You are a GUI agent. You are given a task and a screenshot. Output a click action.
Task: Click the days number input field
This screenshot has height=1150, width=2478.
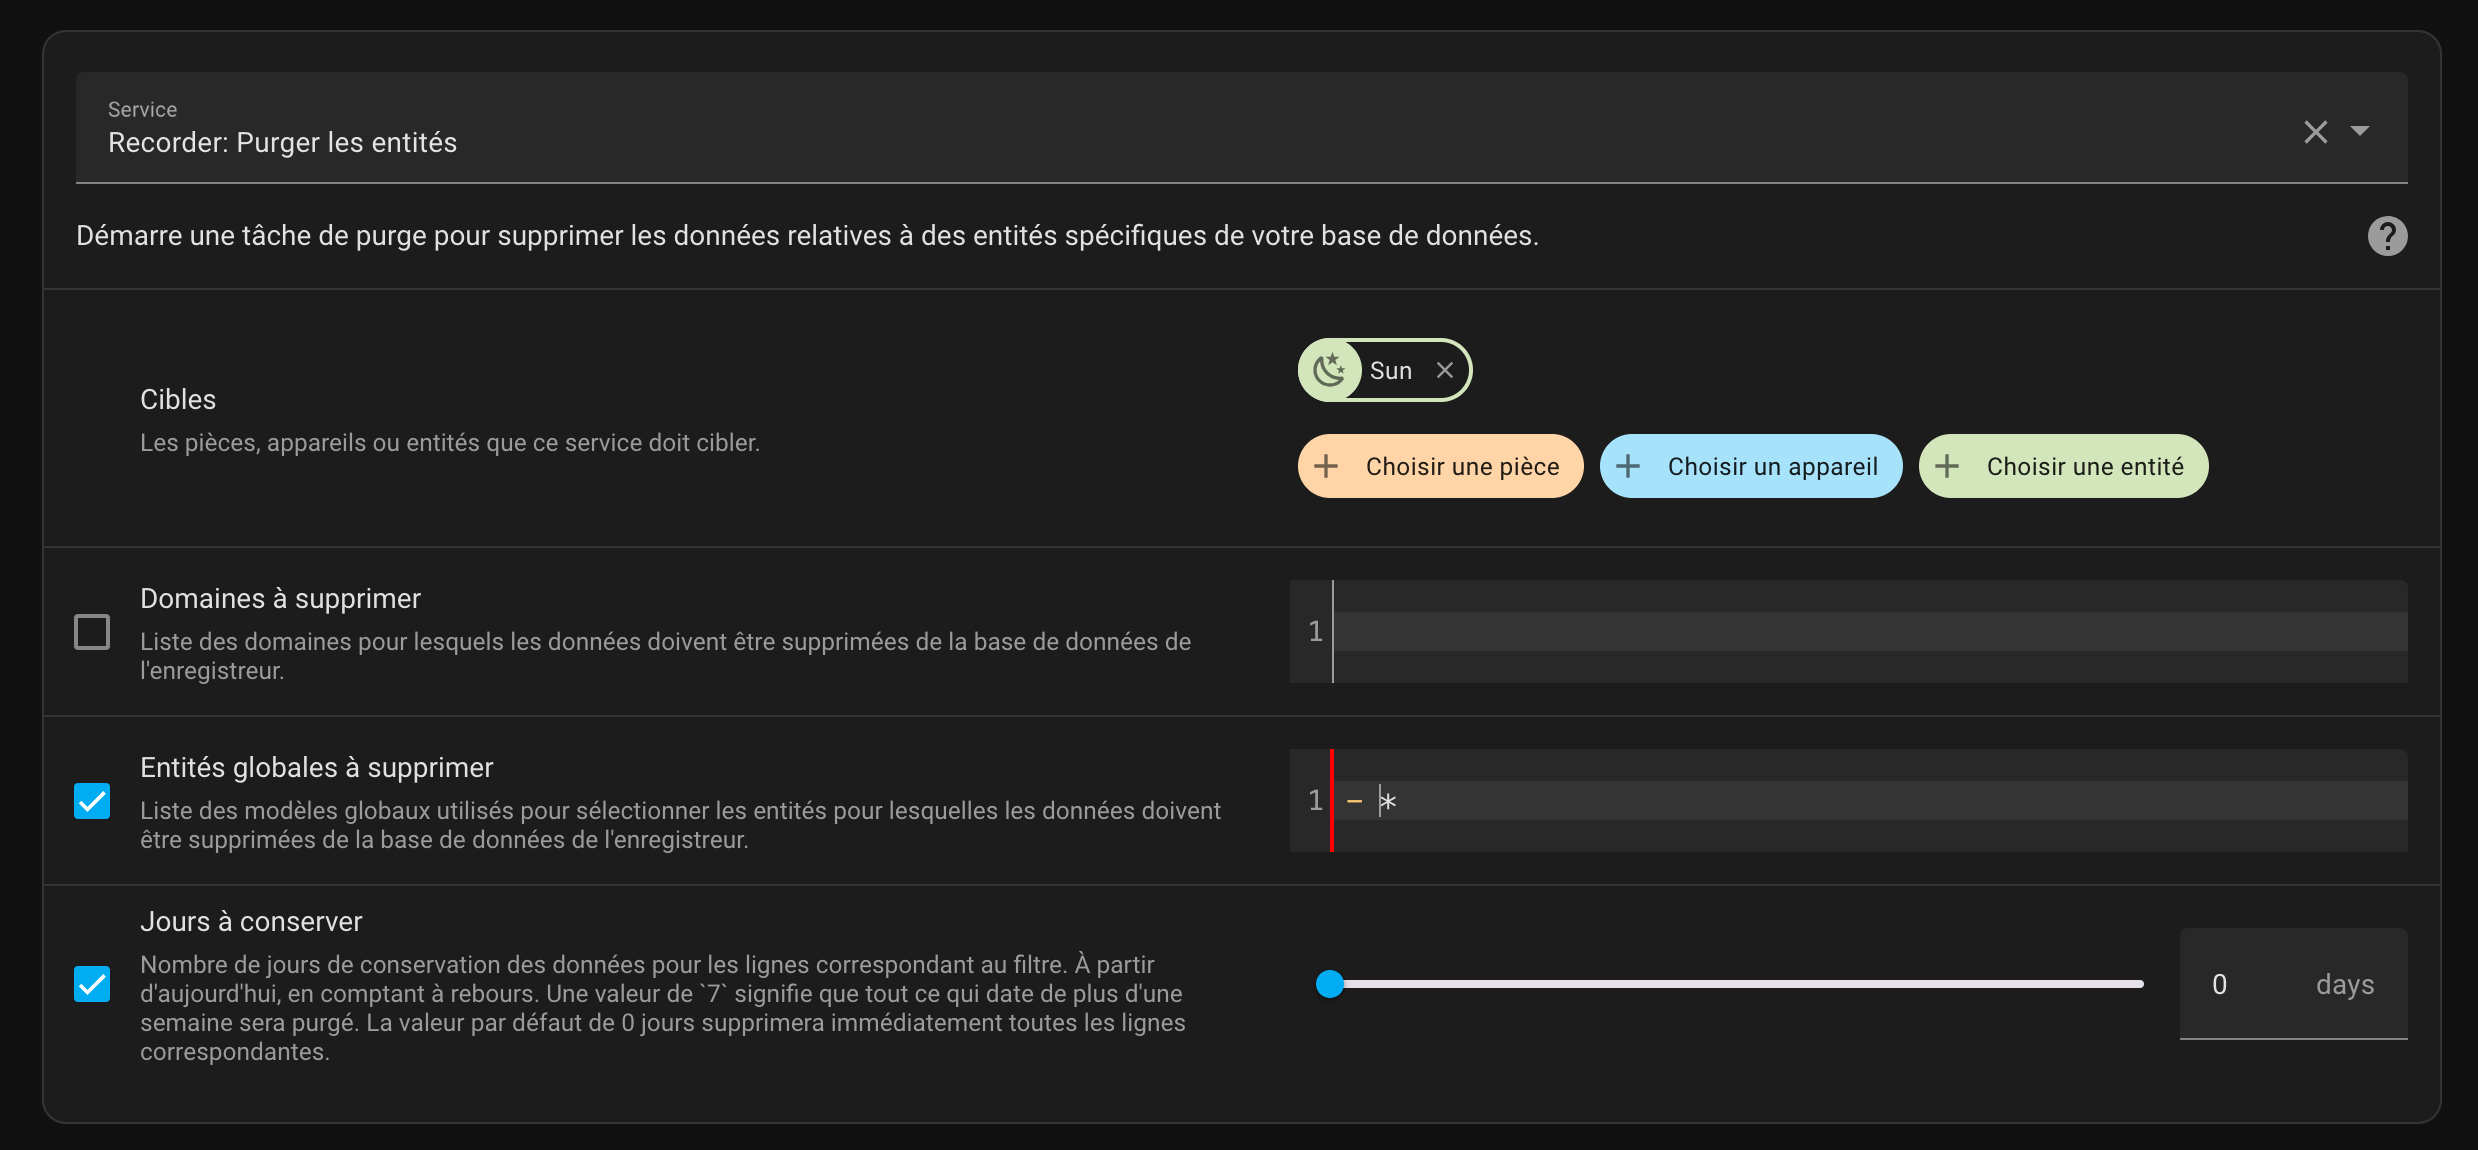pos(2293,984)
